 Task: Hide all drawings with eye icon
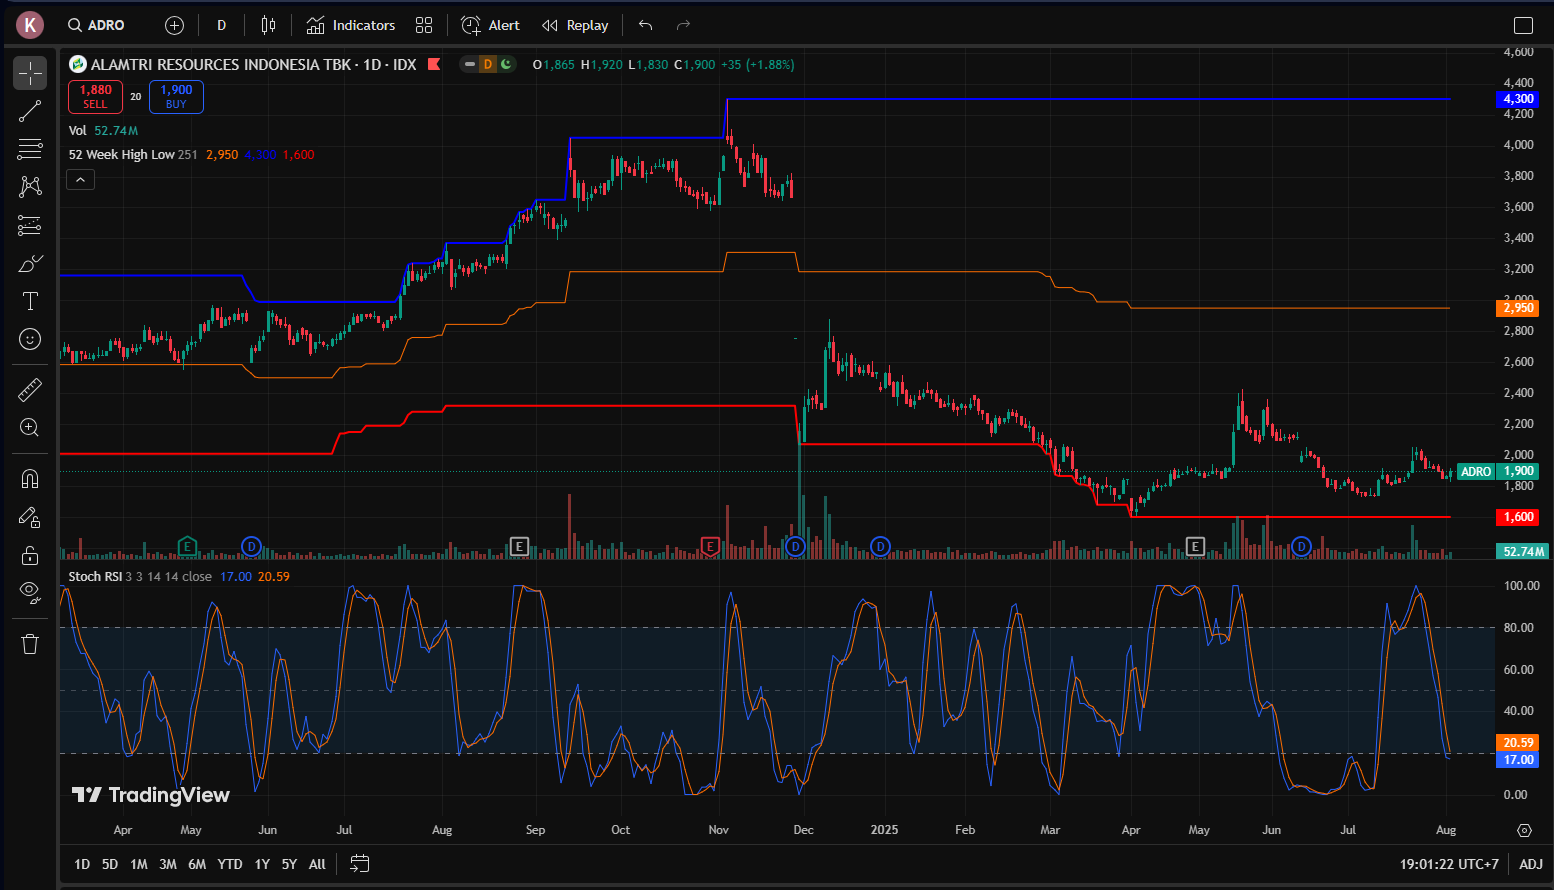coord(30,593)
